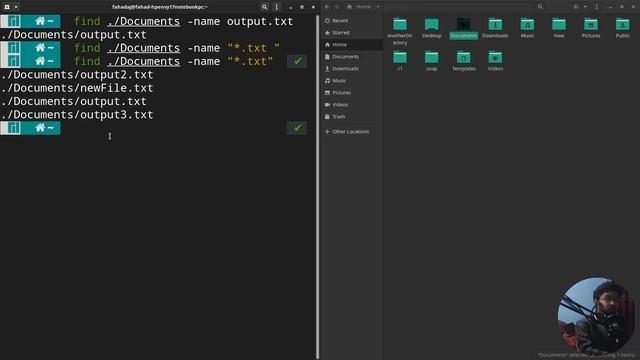This screenshot has width=640, height=360.
Task: Select the Downloads folder icon
Action: tap(495, 24)
